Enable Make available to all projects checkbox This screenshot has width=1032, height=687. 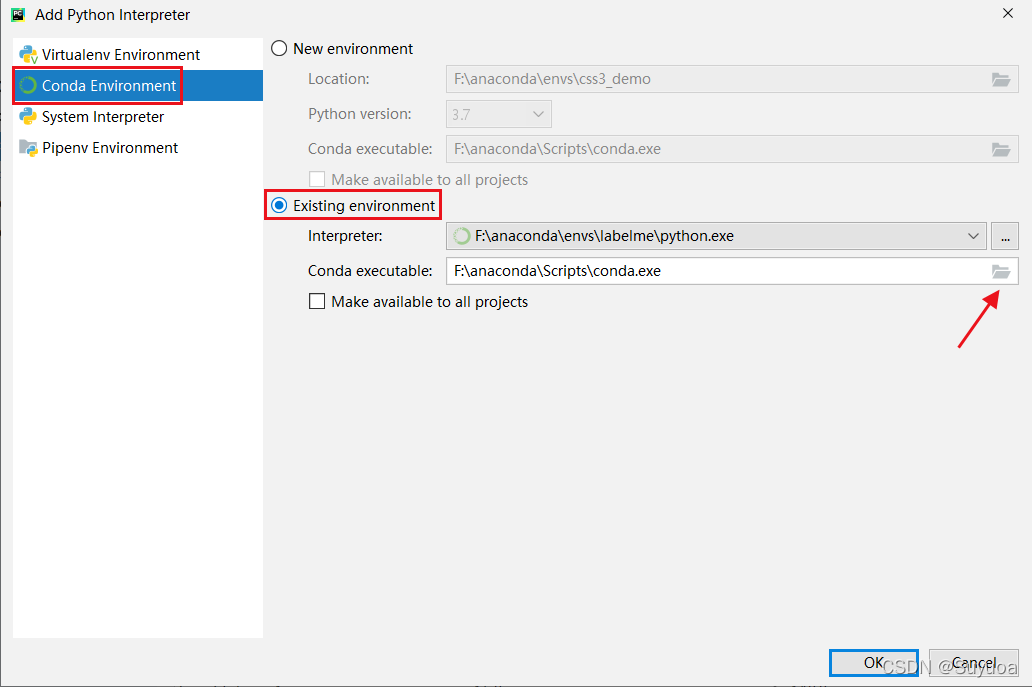coord(317,301)
